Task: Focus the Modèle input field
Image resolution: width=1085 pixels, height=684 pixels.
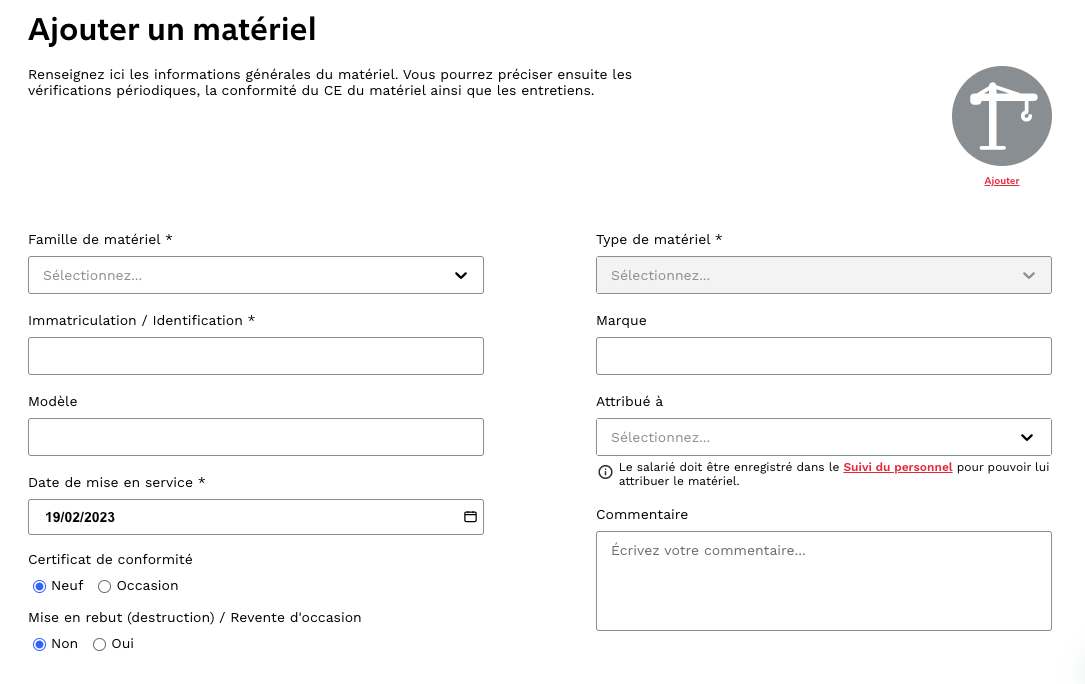Action: point(256,437)
